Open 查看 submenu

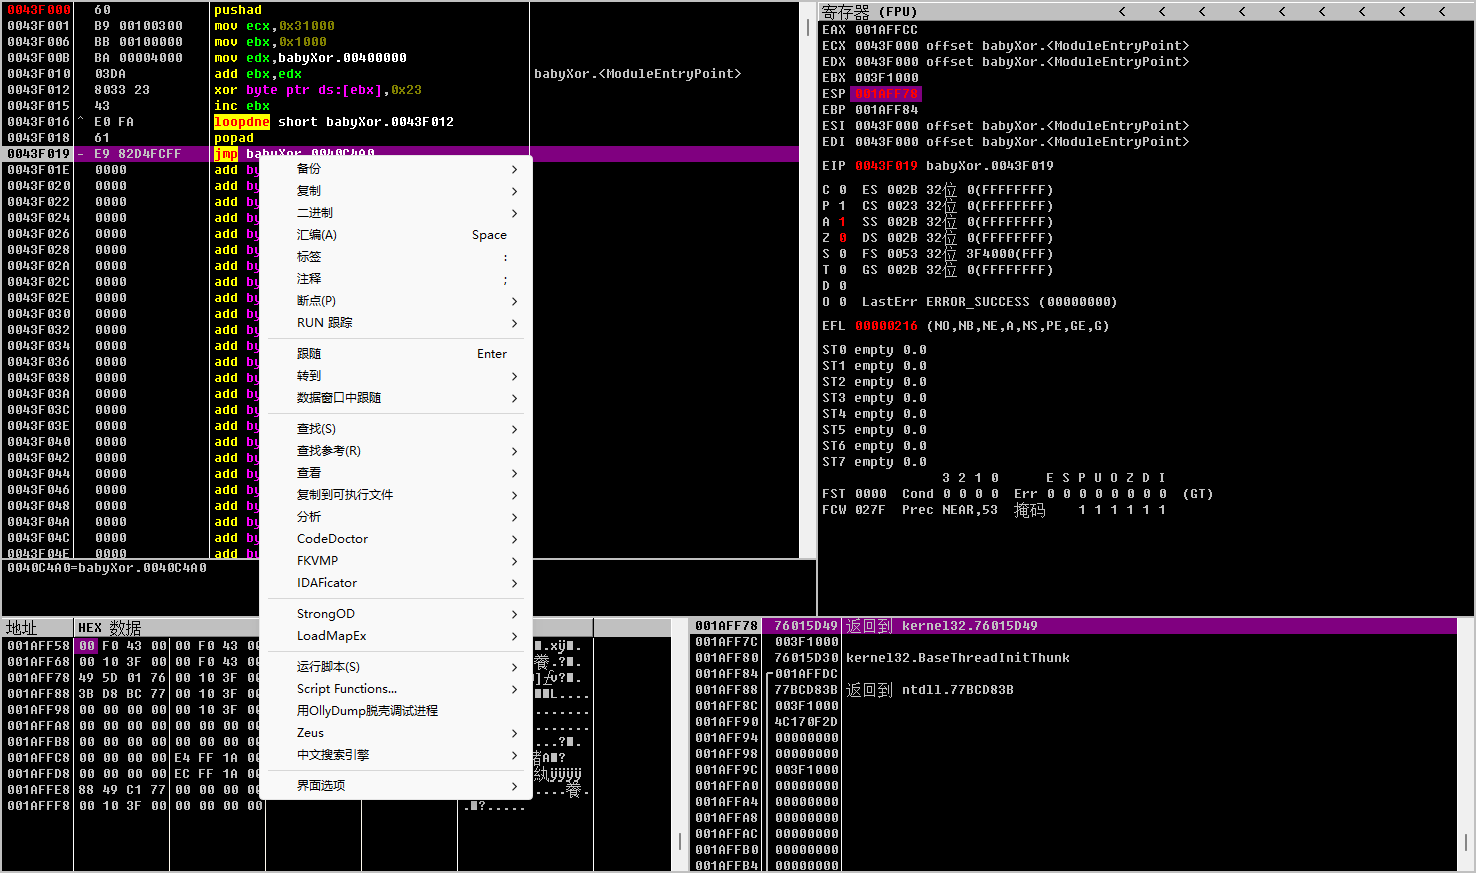tap(396, 473)
